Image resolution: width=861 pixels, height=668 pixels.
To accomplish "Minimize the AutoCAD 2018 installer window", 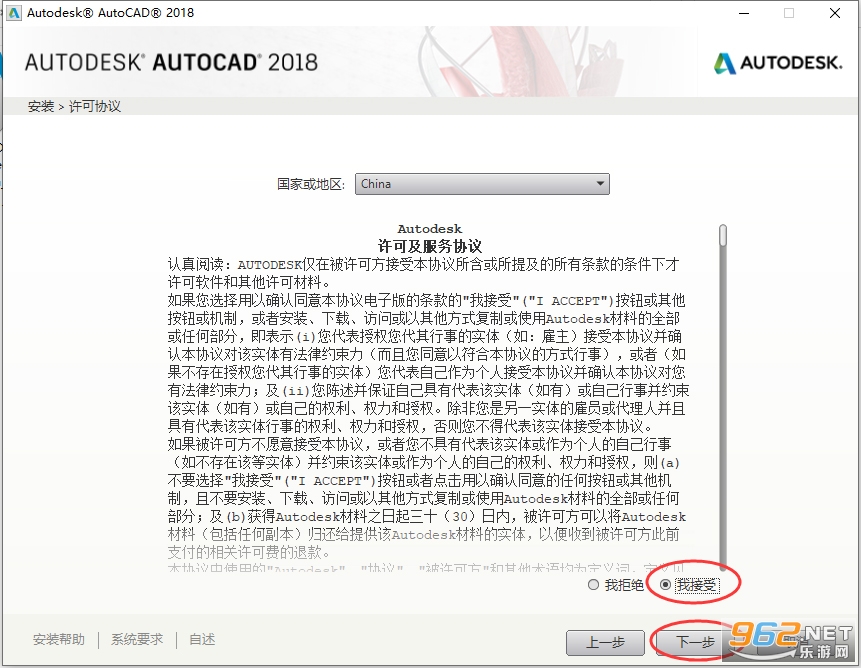I will coord(744,13).
